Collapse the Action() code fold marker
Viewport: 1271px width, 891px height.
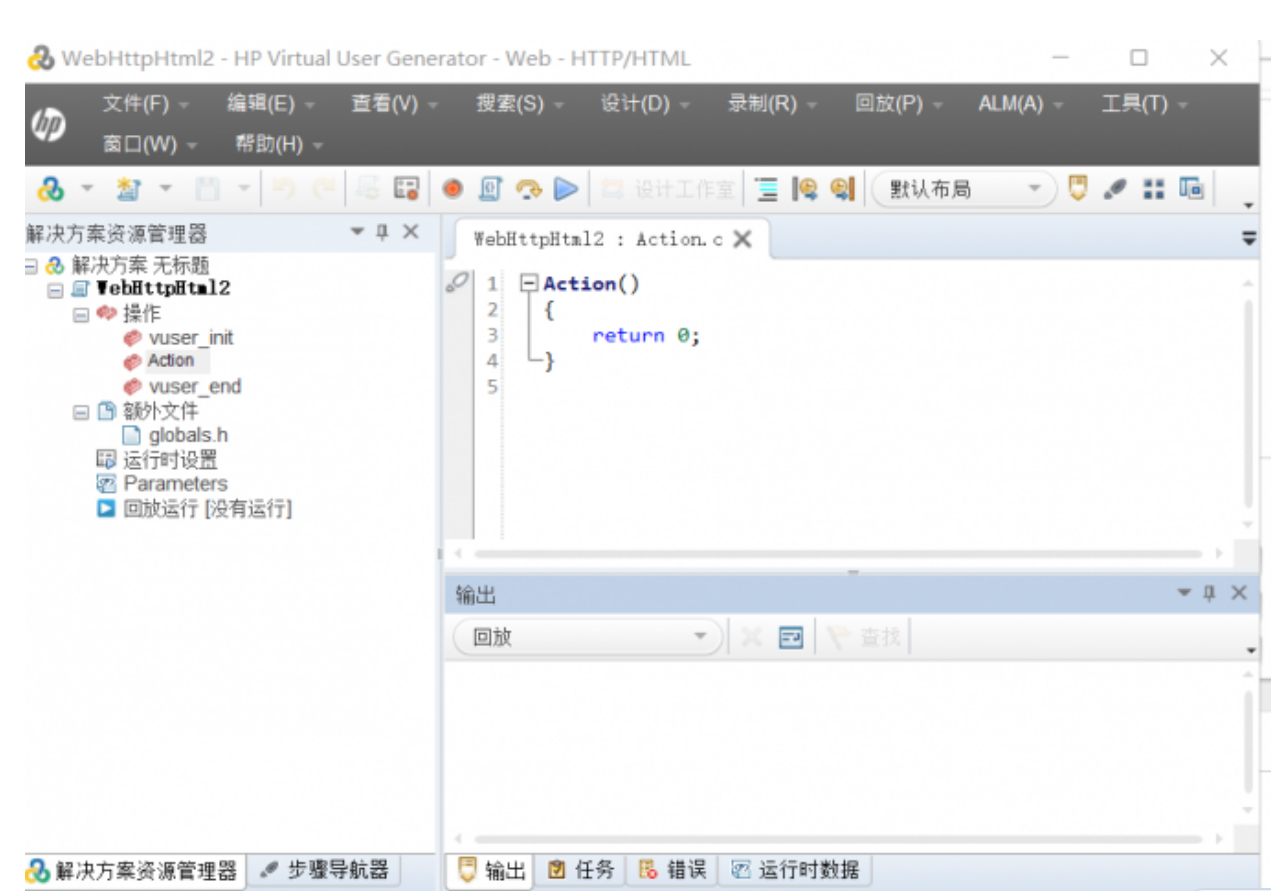pos(529,284)
